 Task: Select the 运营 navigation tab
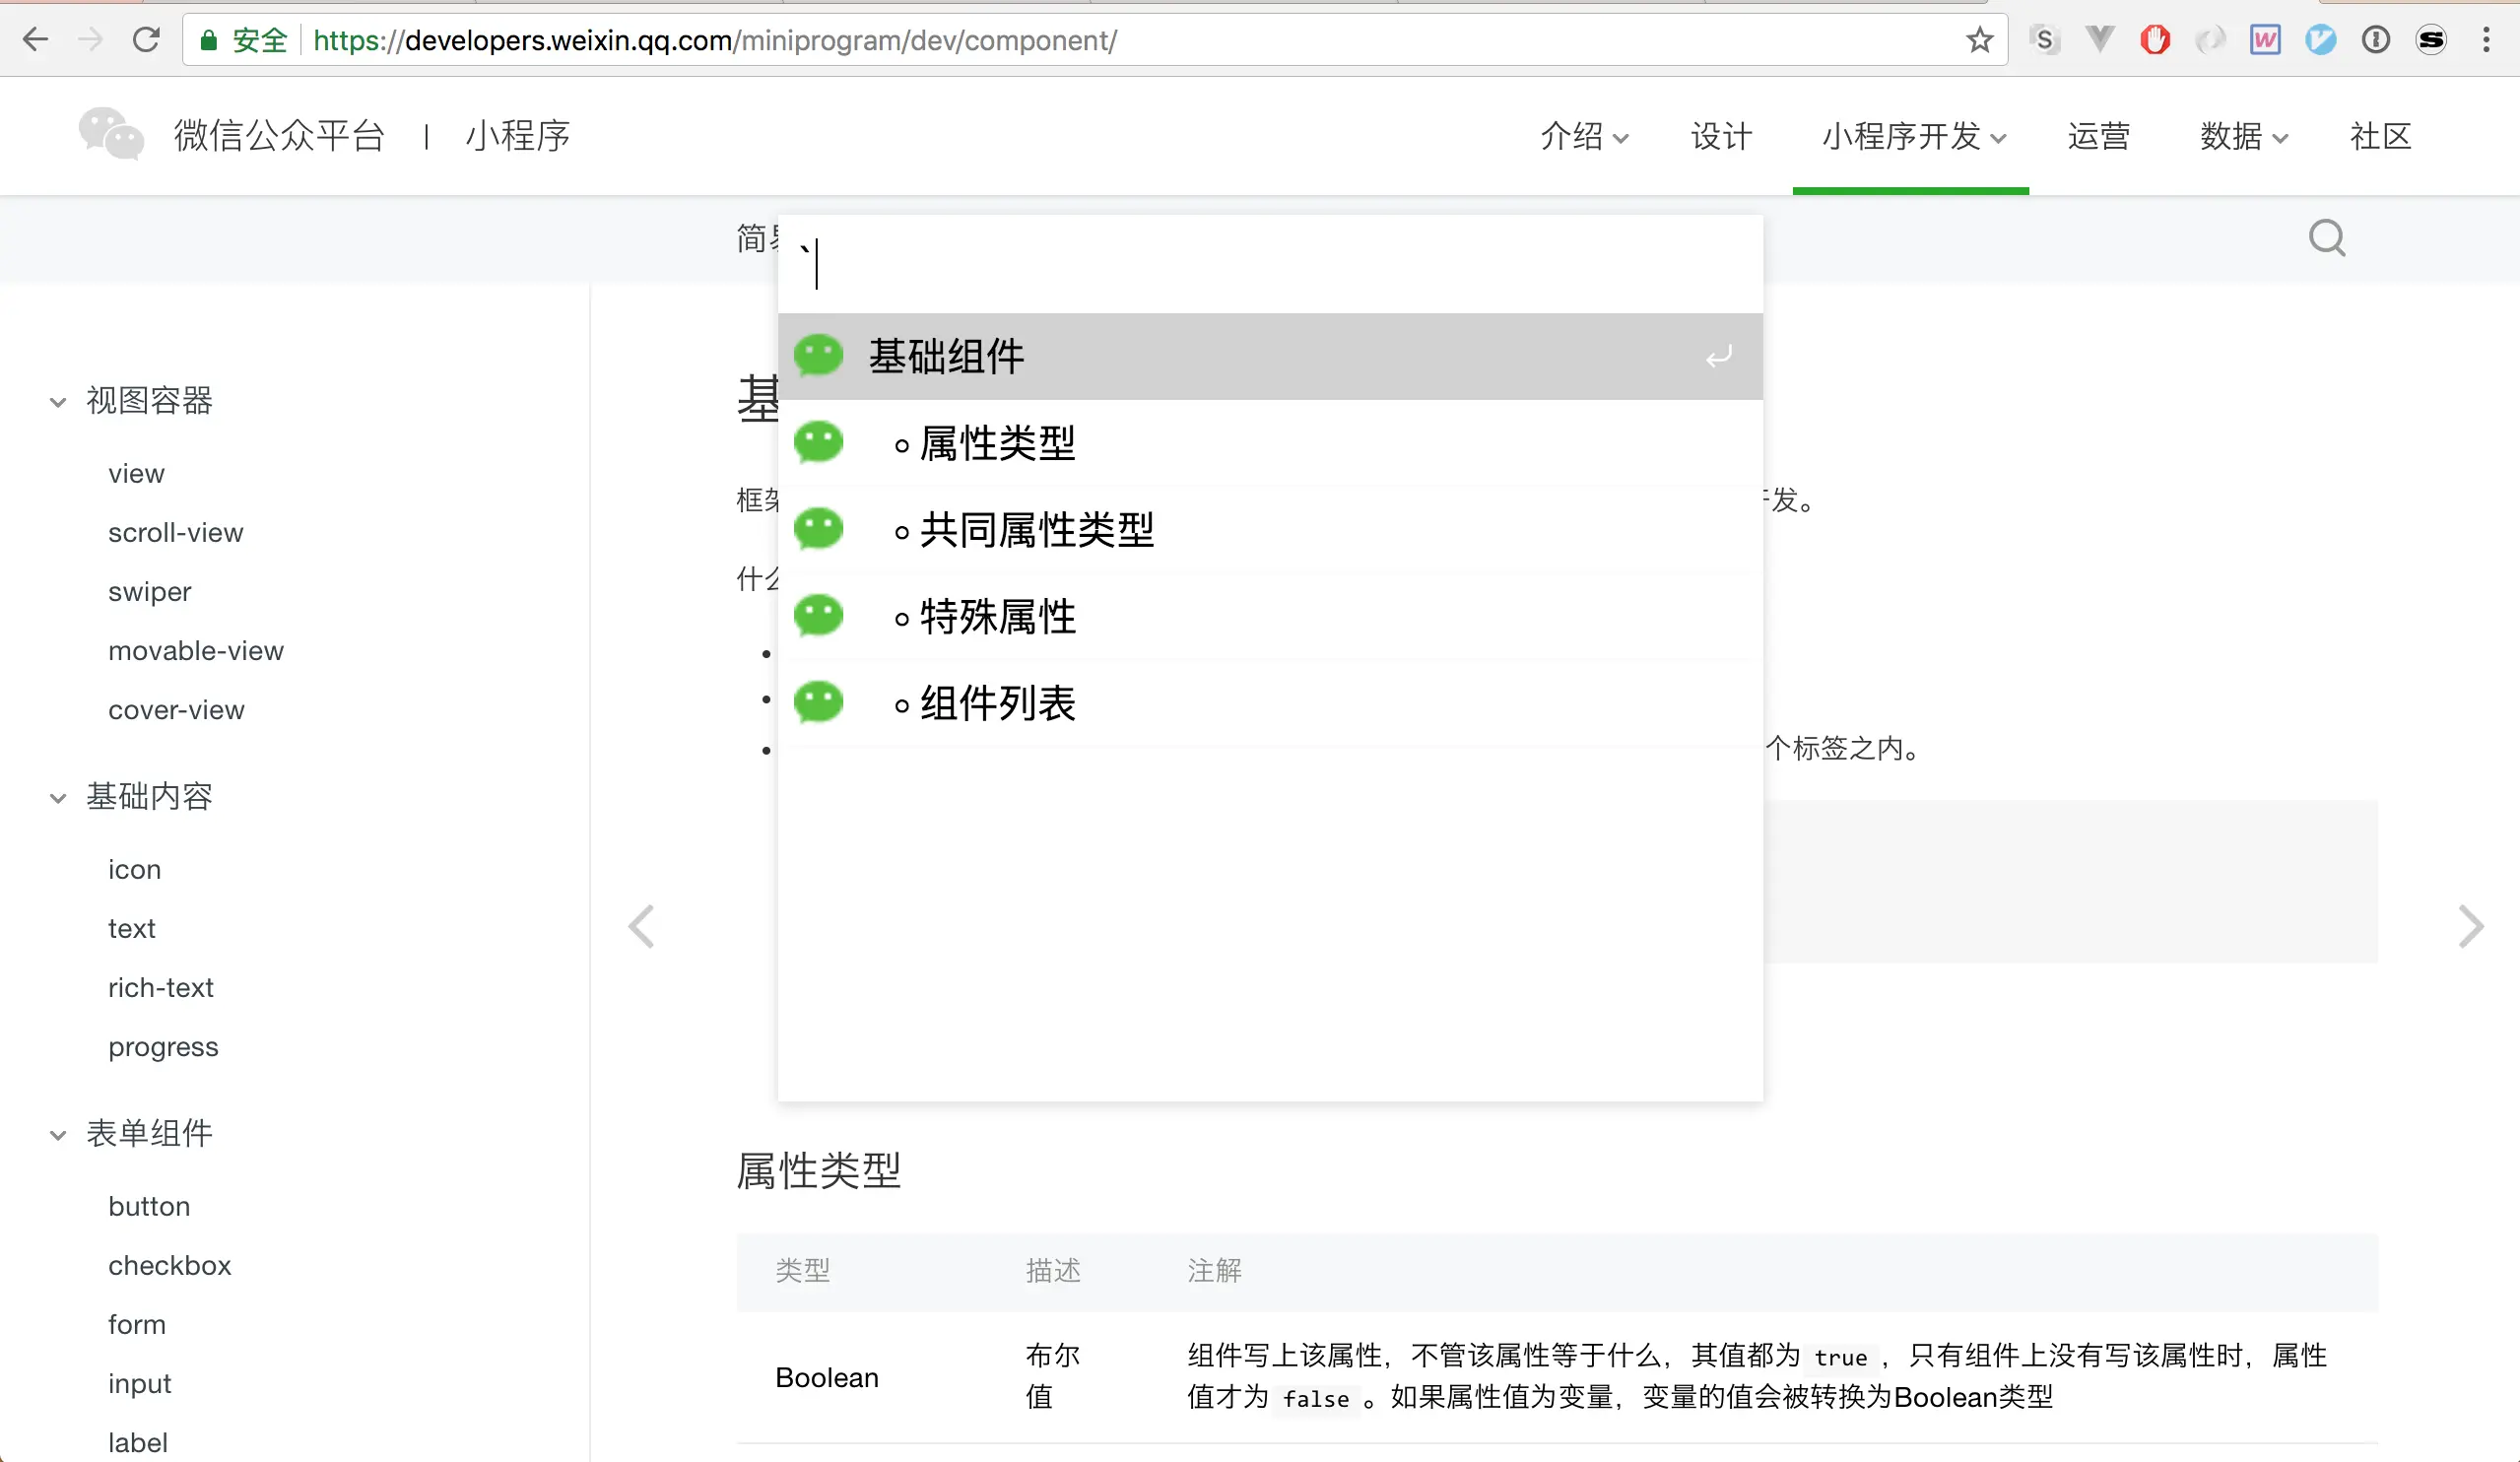click(2098, 136)
